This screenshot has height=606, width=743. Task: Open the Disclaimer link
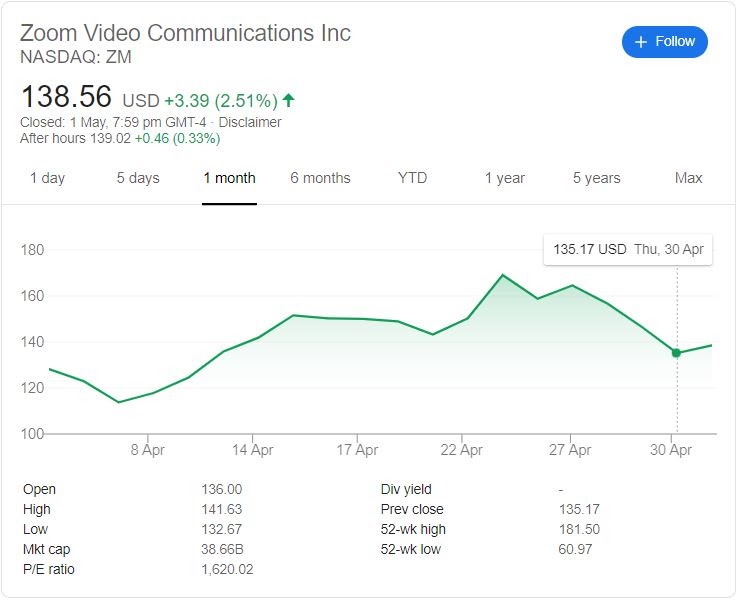[250, 122]
